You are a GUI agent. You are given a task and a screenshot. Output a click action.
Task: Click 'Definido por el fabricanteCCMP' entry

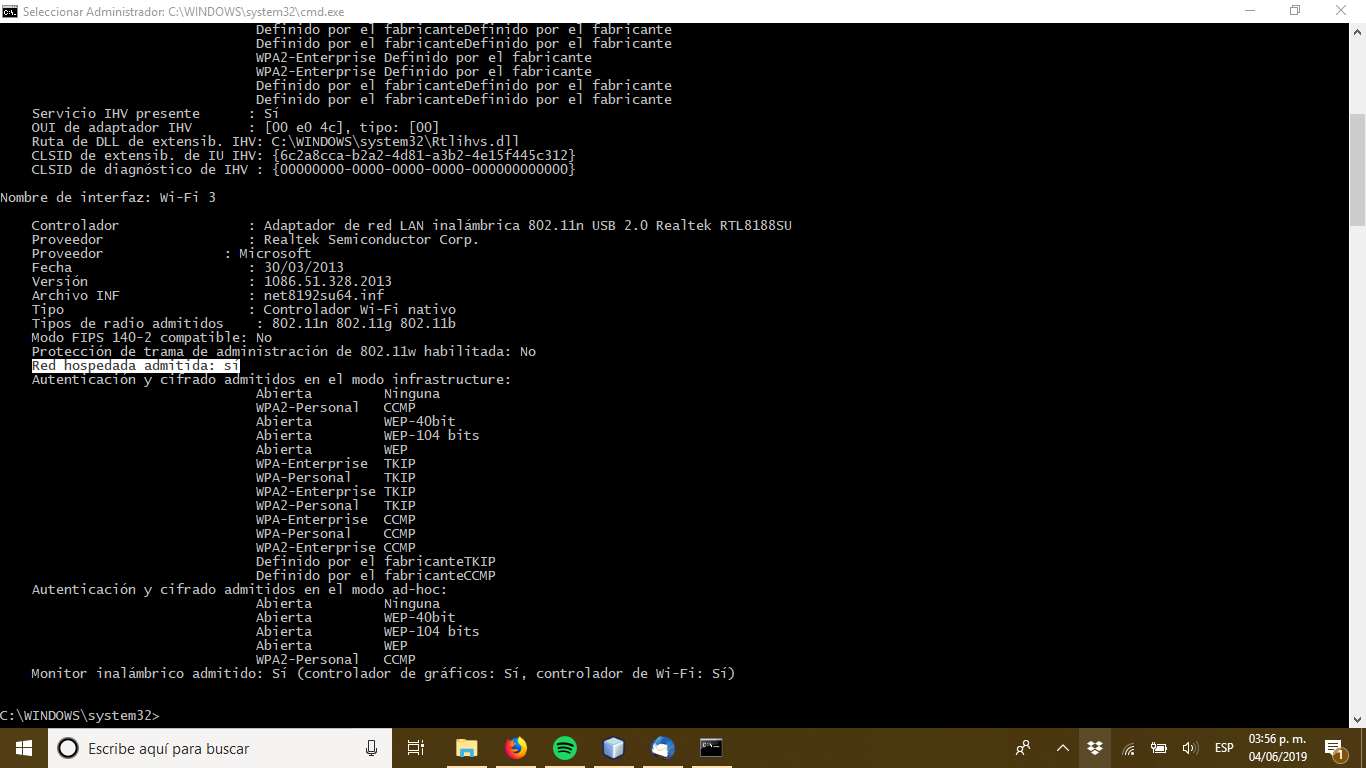tap(376, 576)
